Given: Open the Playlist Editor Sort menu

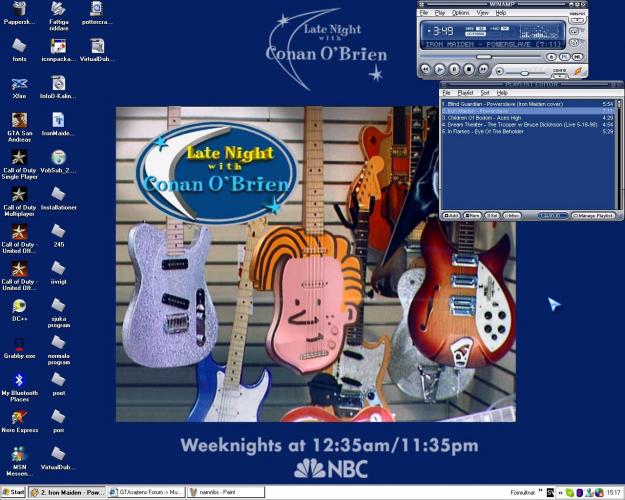Looking at the screenshot, I should 485,93.
